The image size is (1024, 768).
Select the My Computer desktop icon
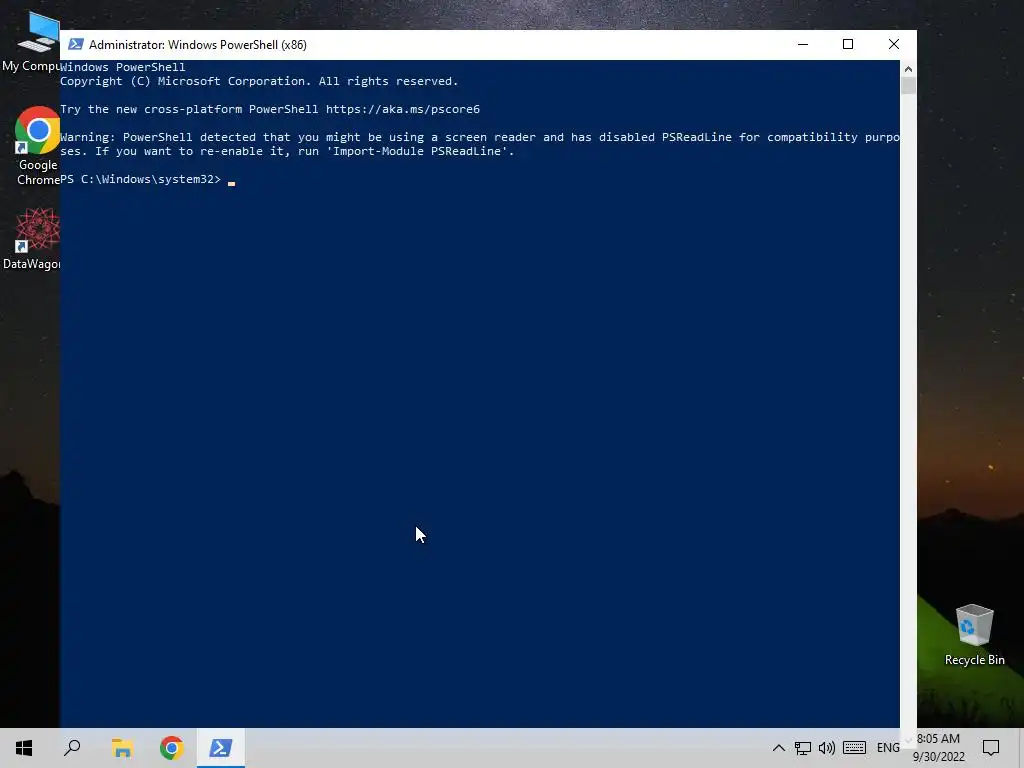tap(31, 42)
